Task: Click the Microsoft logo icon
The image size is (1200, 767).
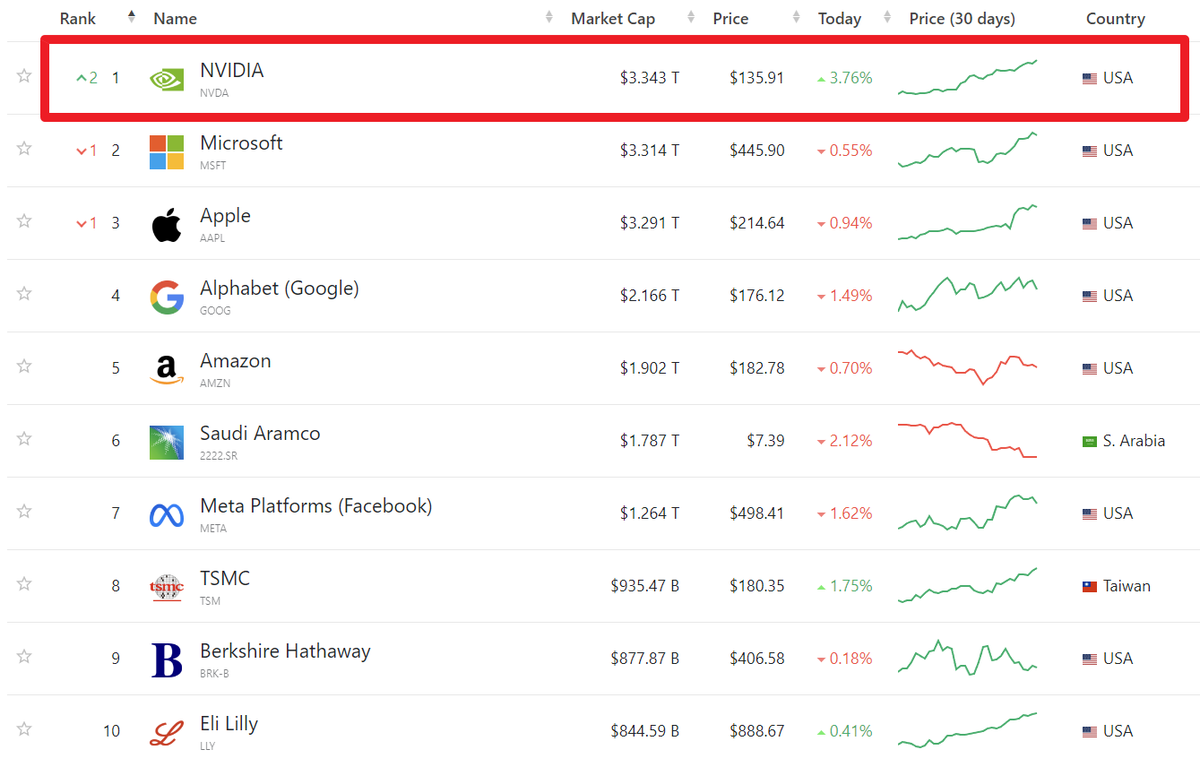Action: [167, 152]
